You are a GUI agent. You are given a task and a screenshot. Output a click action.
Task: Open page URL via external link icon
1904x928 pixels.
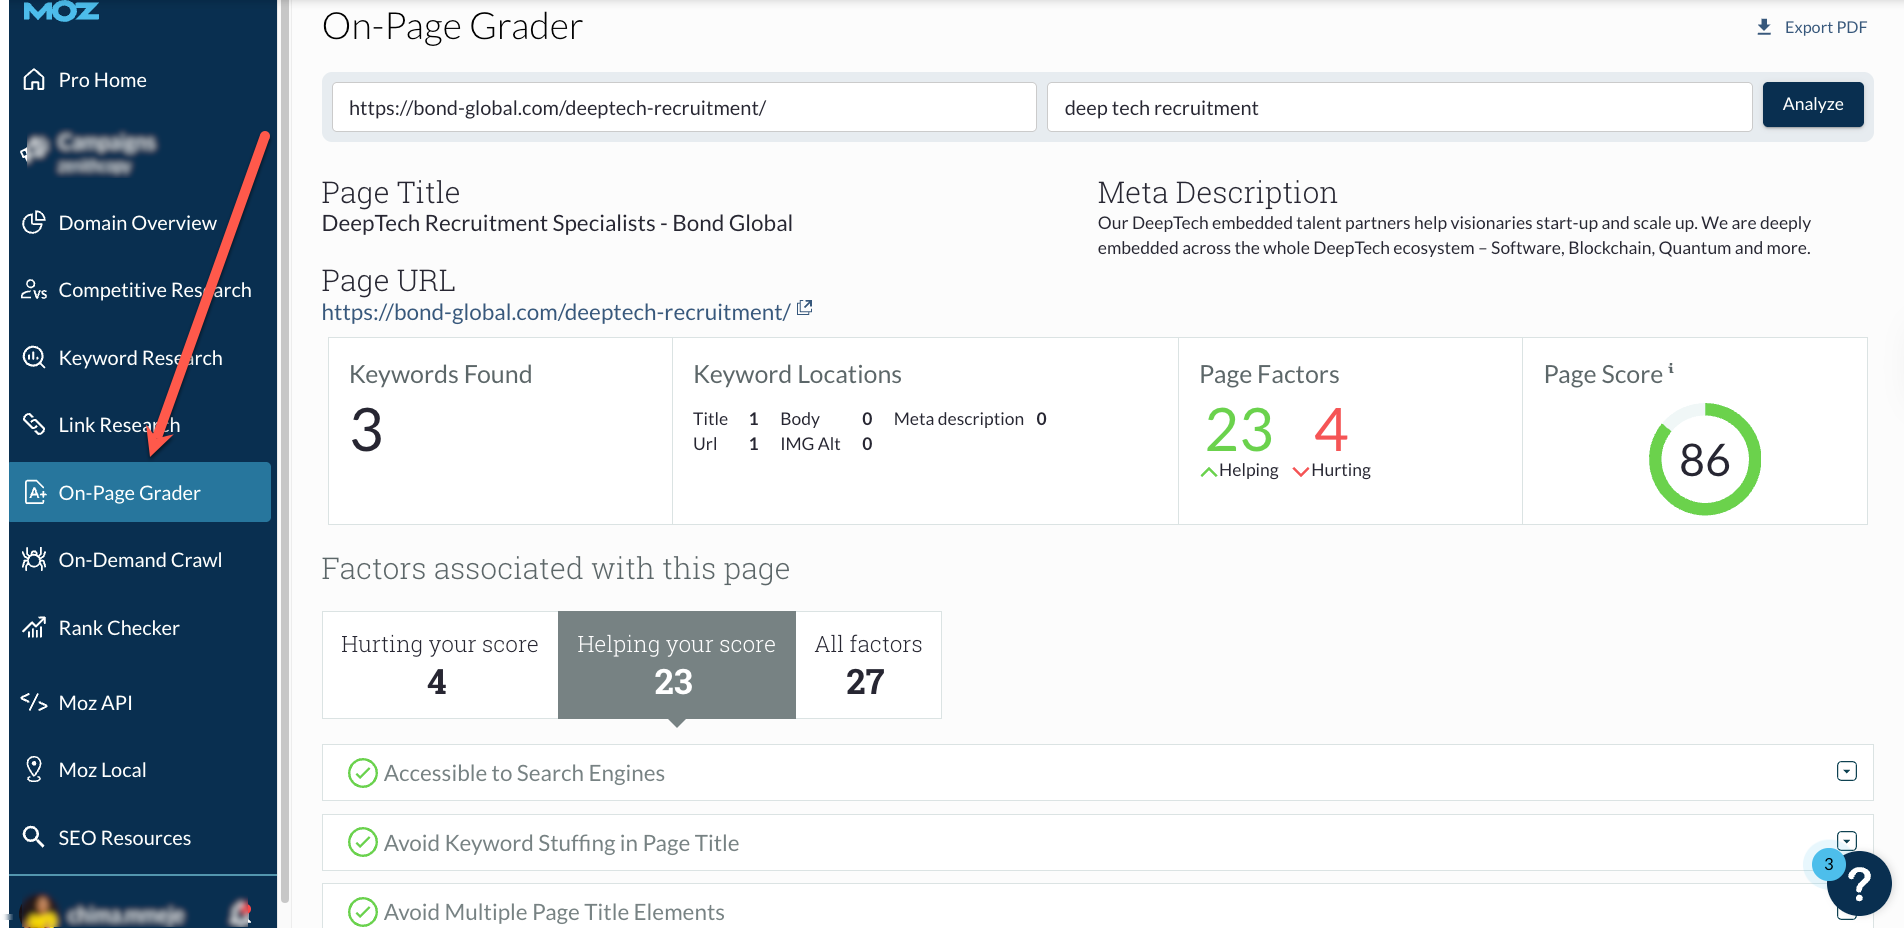pos(805,309)
